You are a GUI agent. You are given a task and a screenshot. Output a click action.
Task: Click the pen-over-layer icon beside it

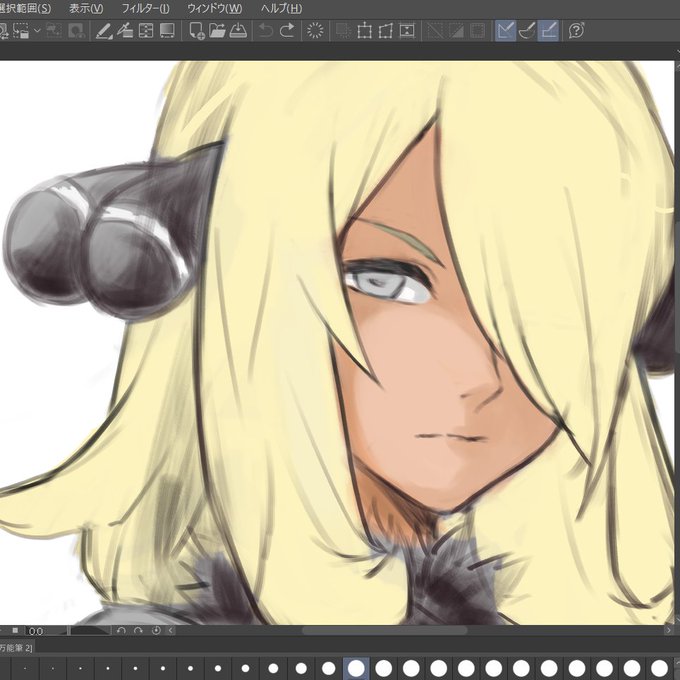point(125,31)
